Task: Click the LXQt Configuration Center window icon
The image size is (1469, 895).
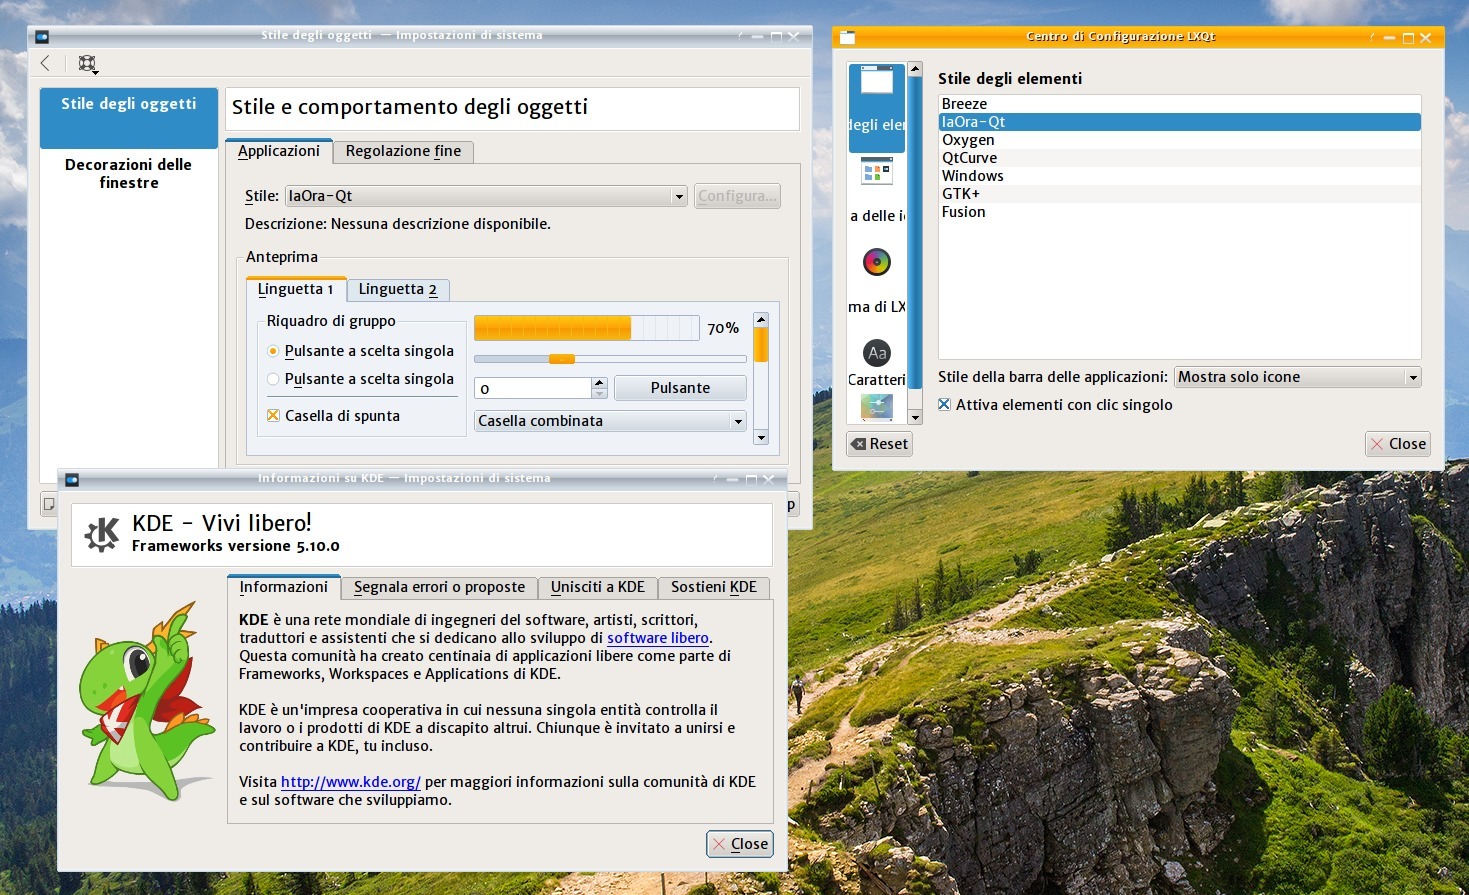Action: pos(847,37)
